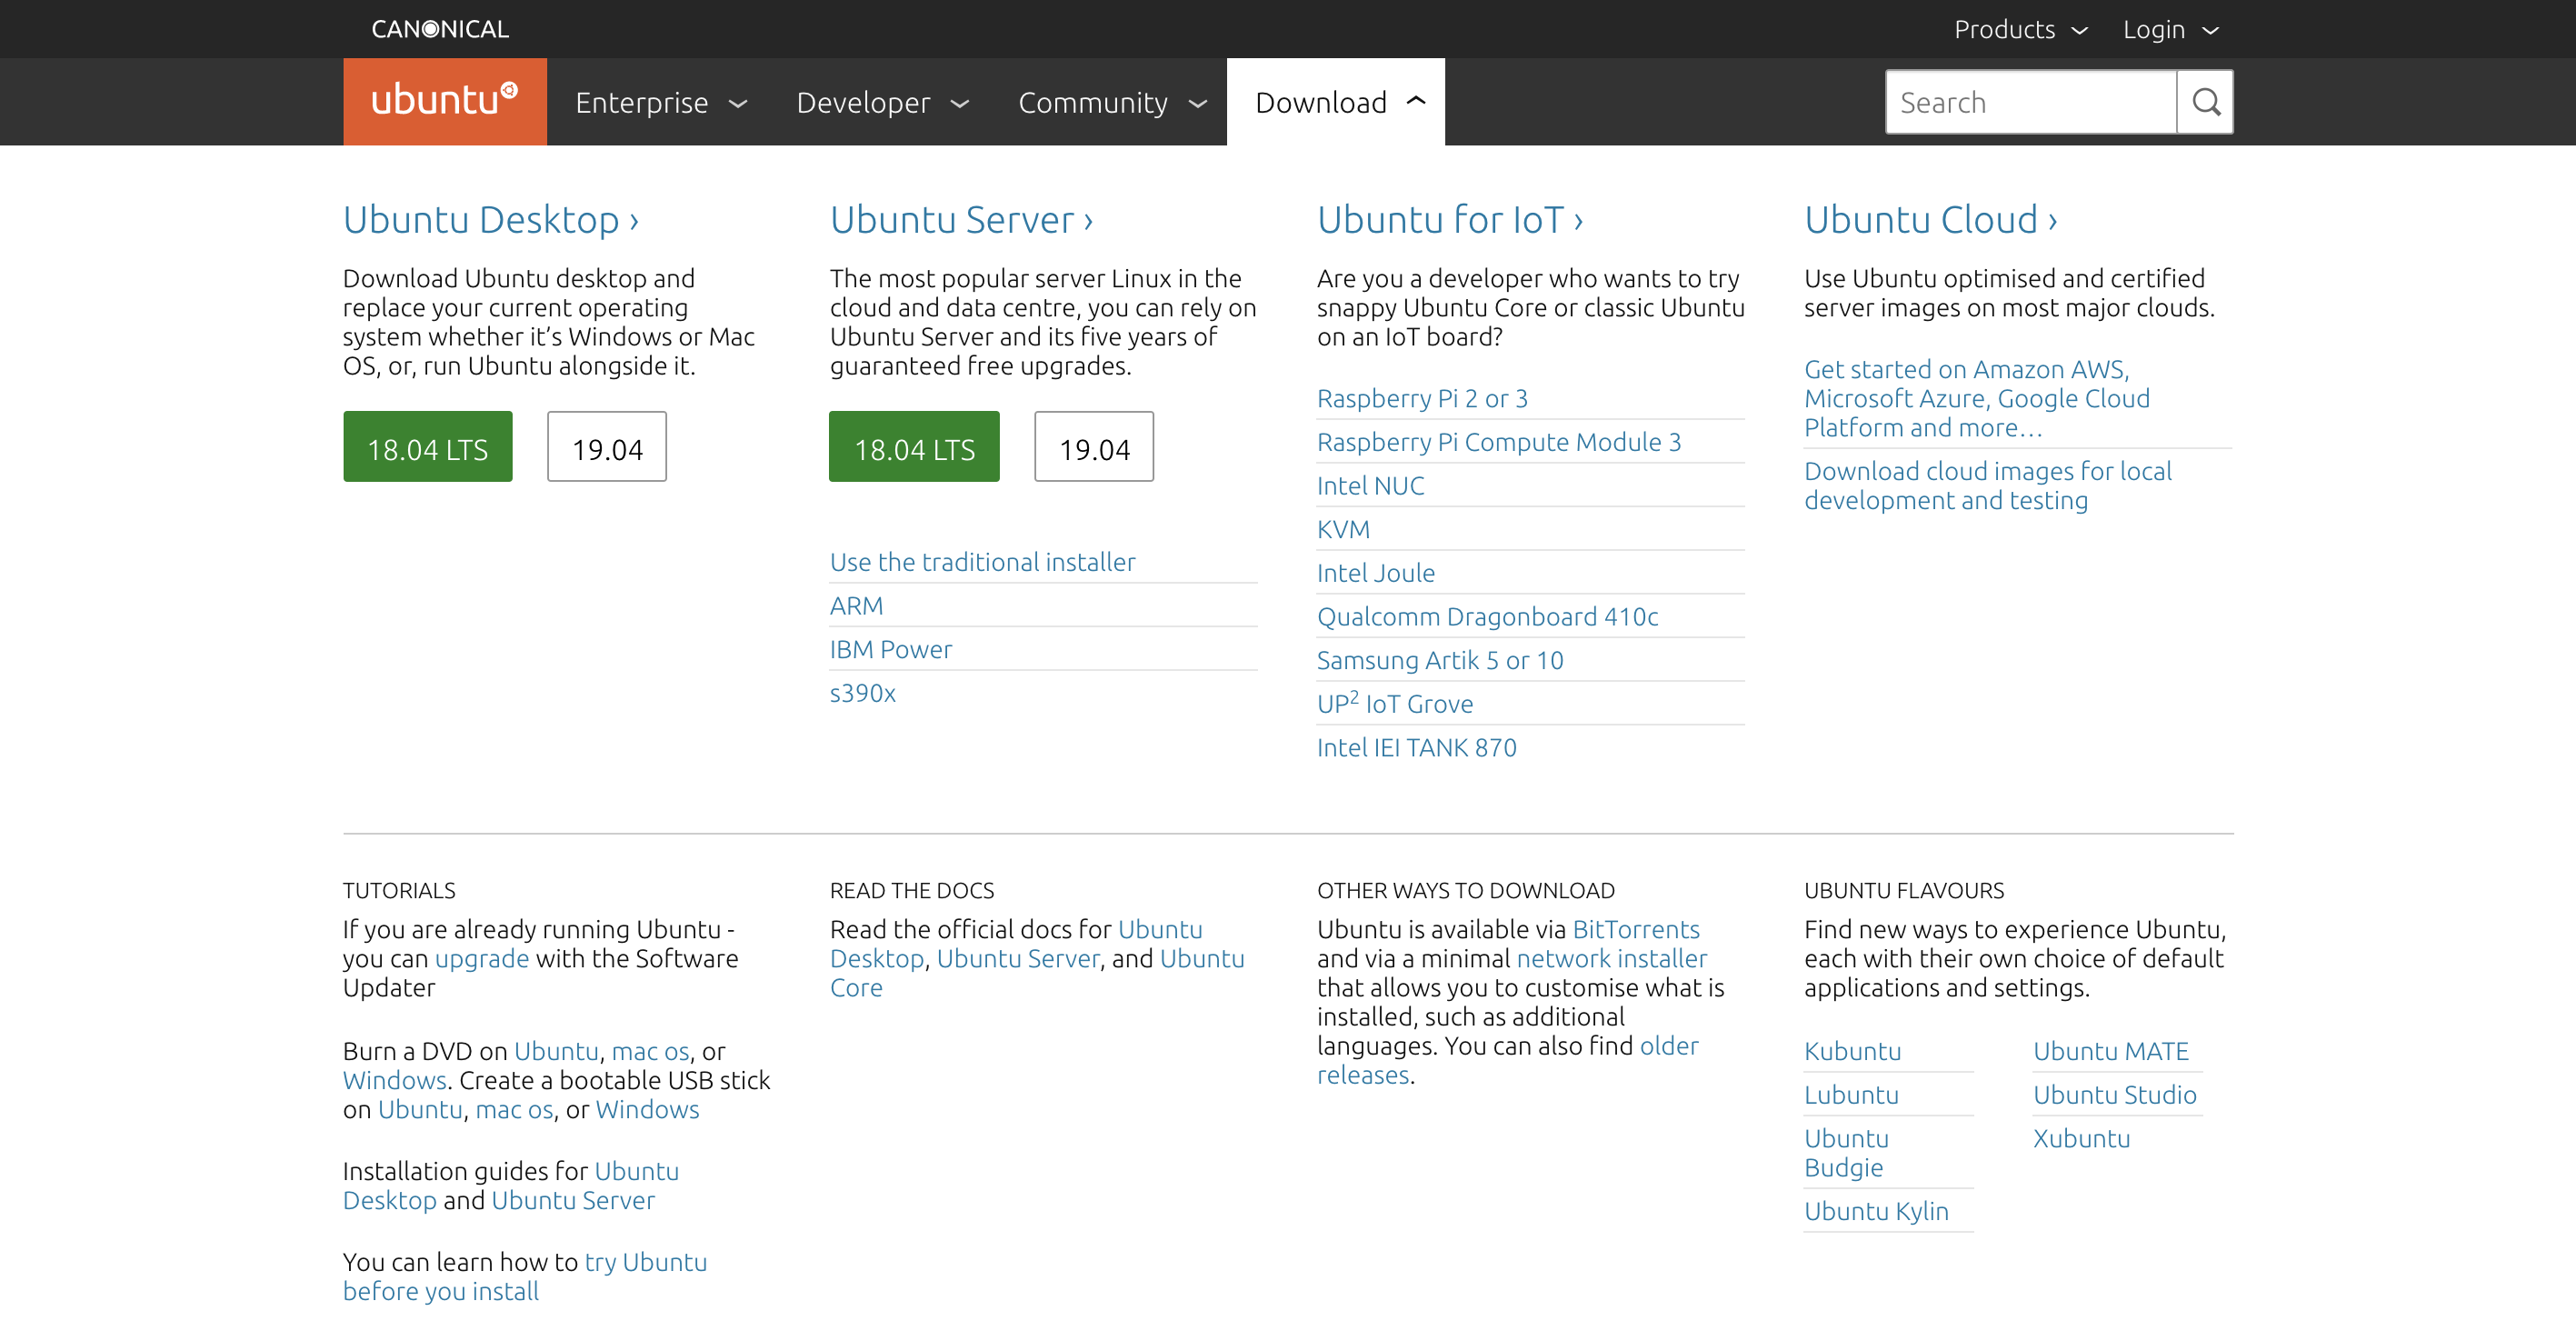2576x1331 pixels.
Task: Click the Canonical logo
Action: click(x=440, y=29)
